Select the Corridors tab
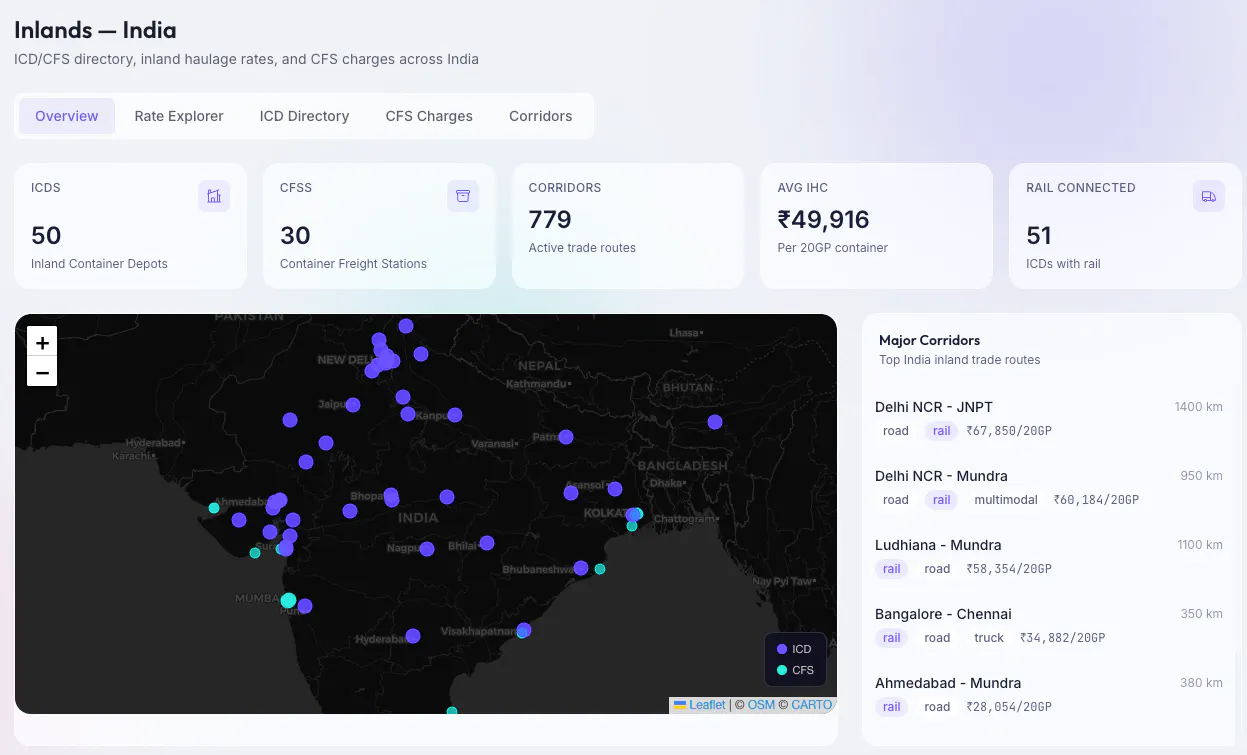This screenshot has width=1247, height=755. coord(541,116)
